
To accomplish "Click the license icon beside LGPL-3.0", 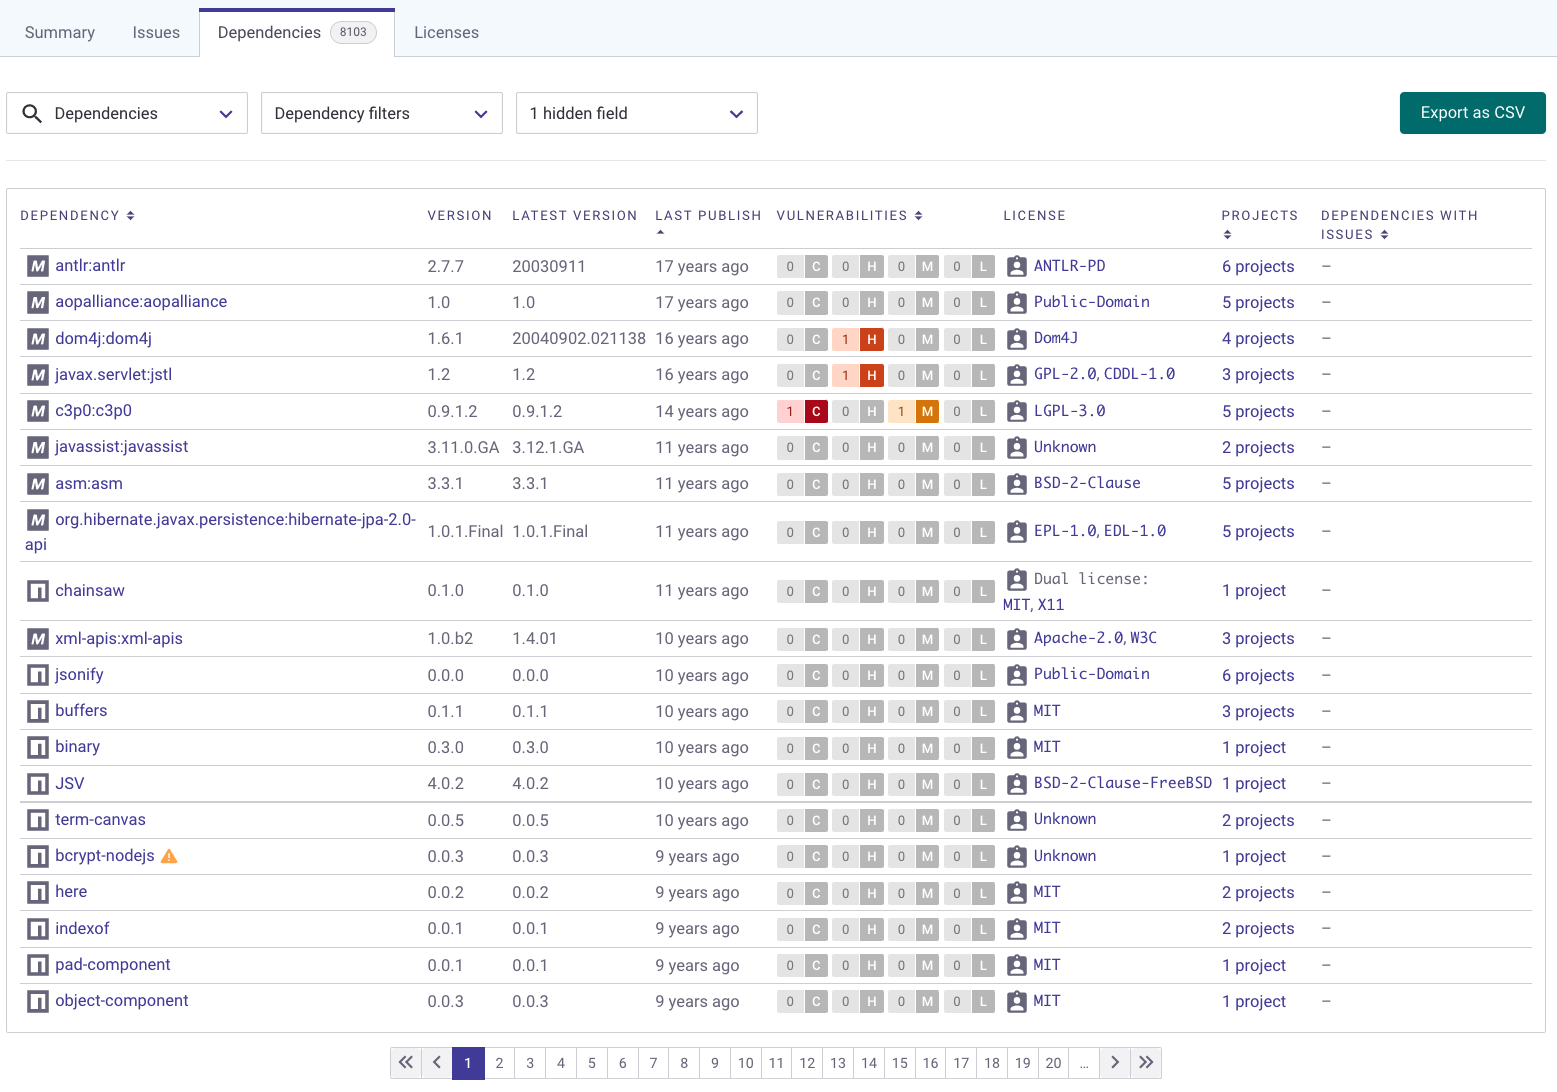I will coord(1017,411).
